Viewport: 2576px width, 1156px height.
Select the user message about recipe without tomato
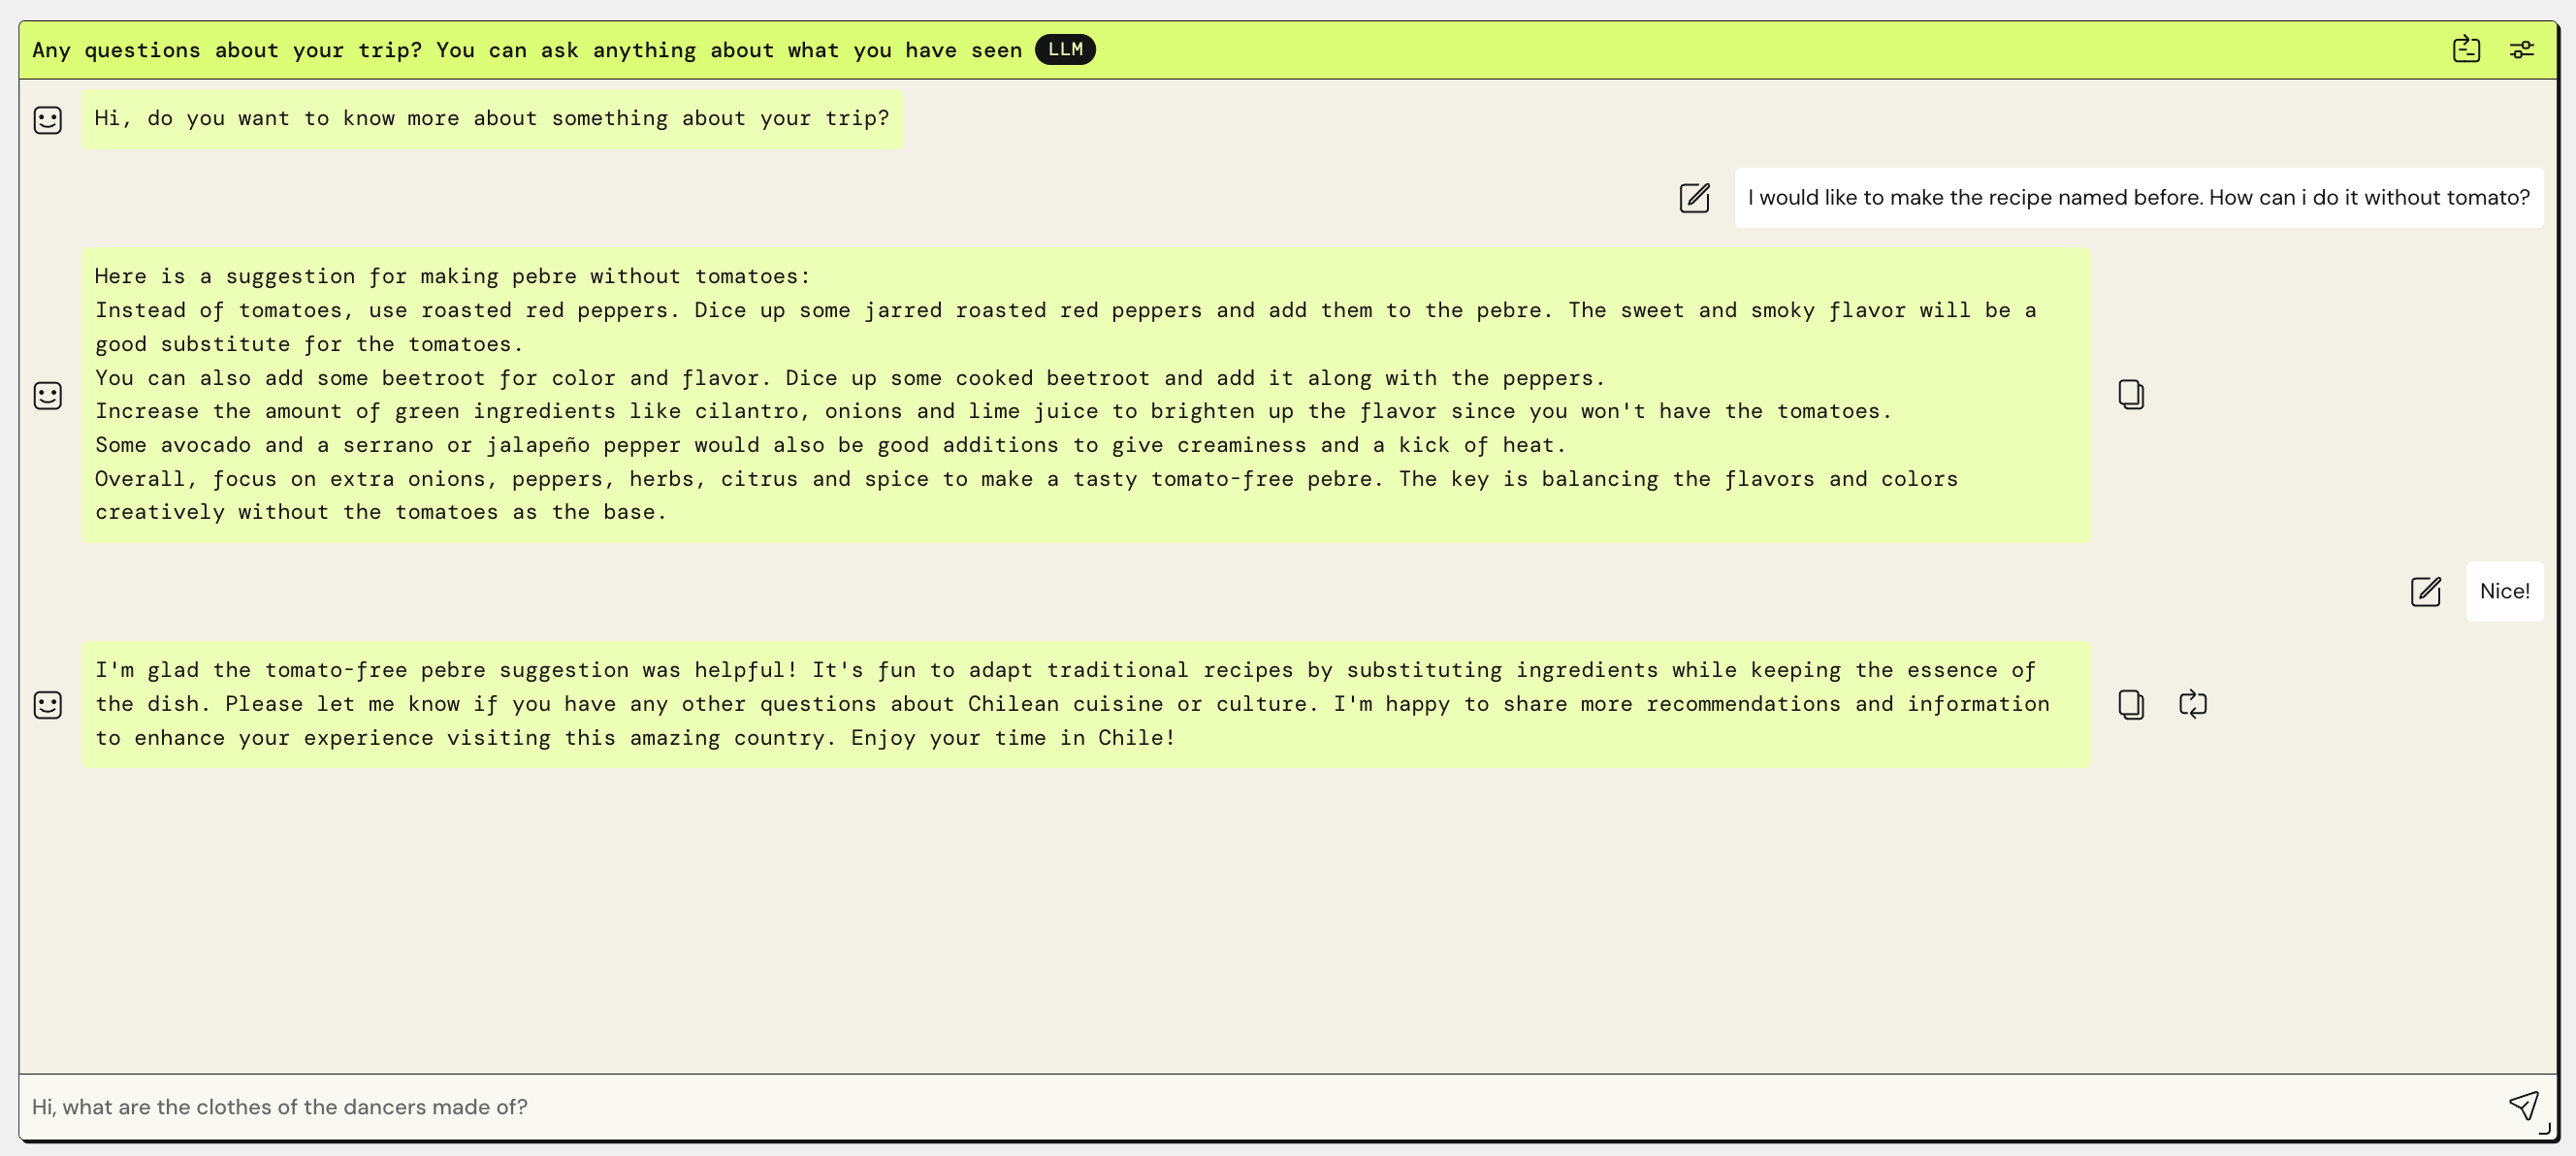(x=2138, y=198)
